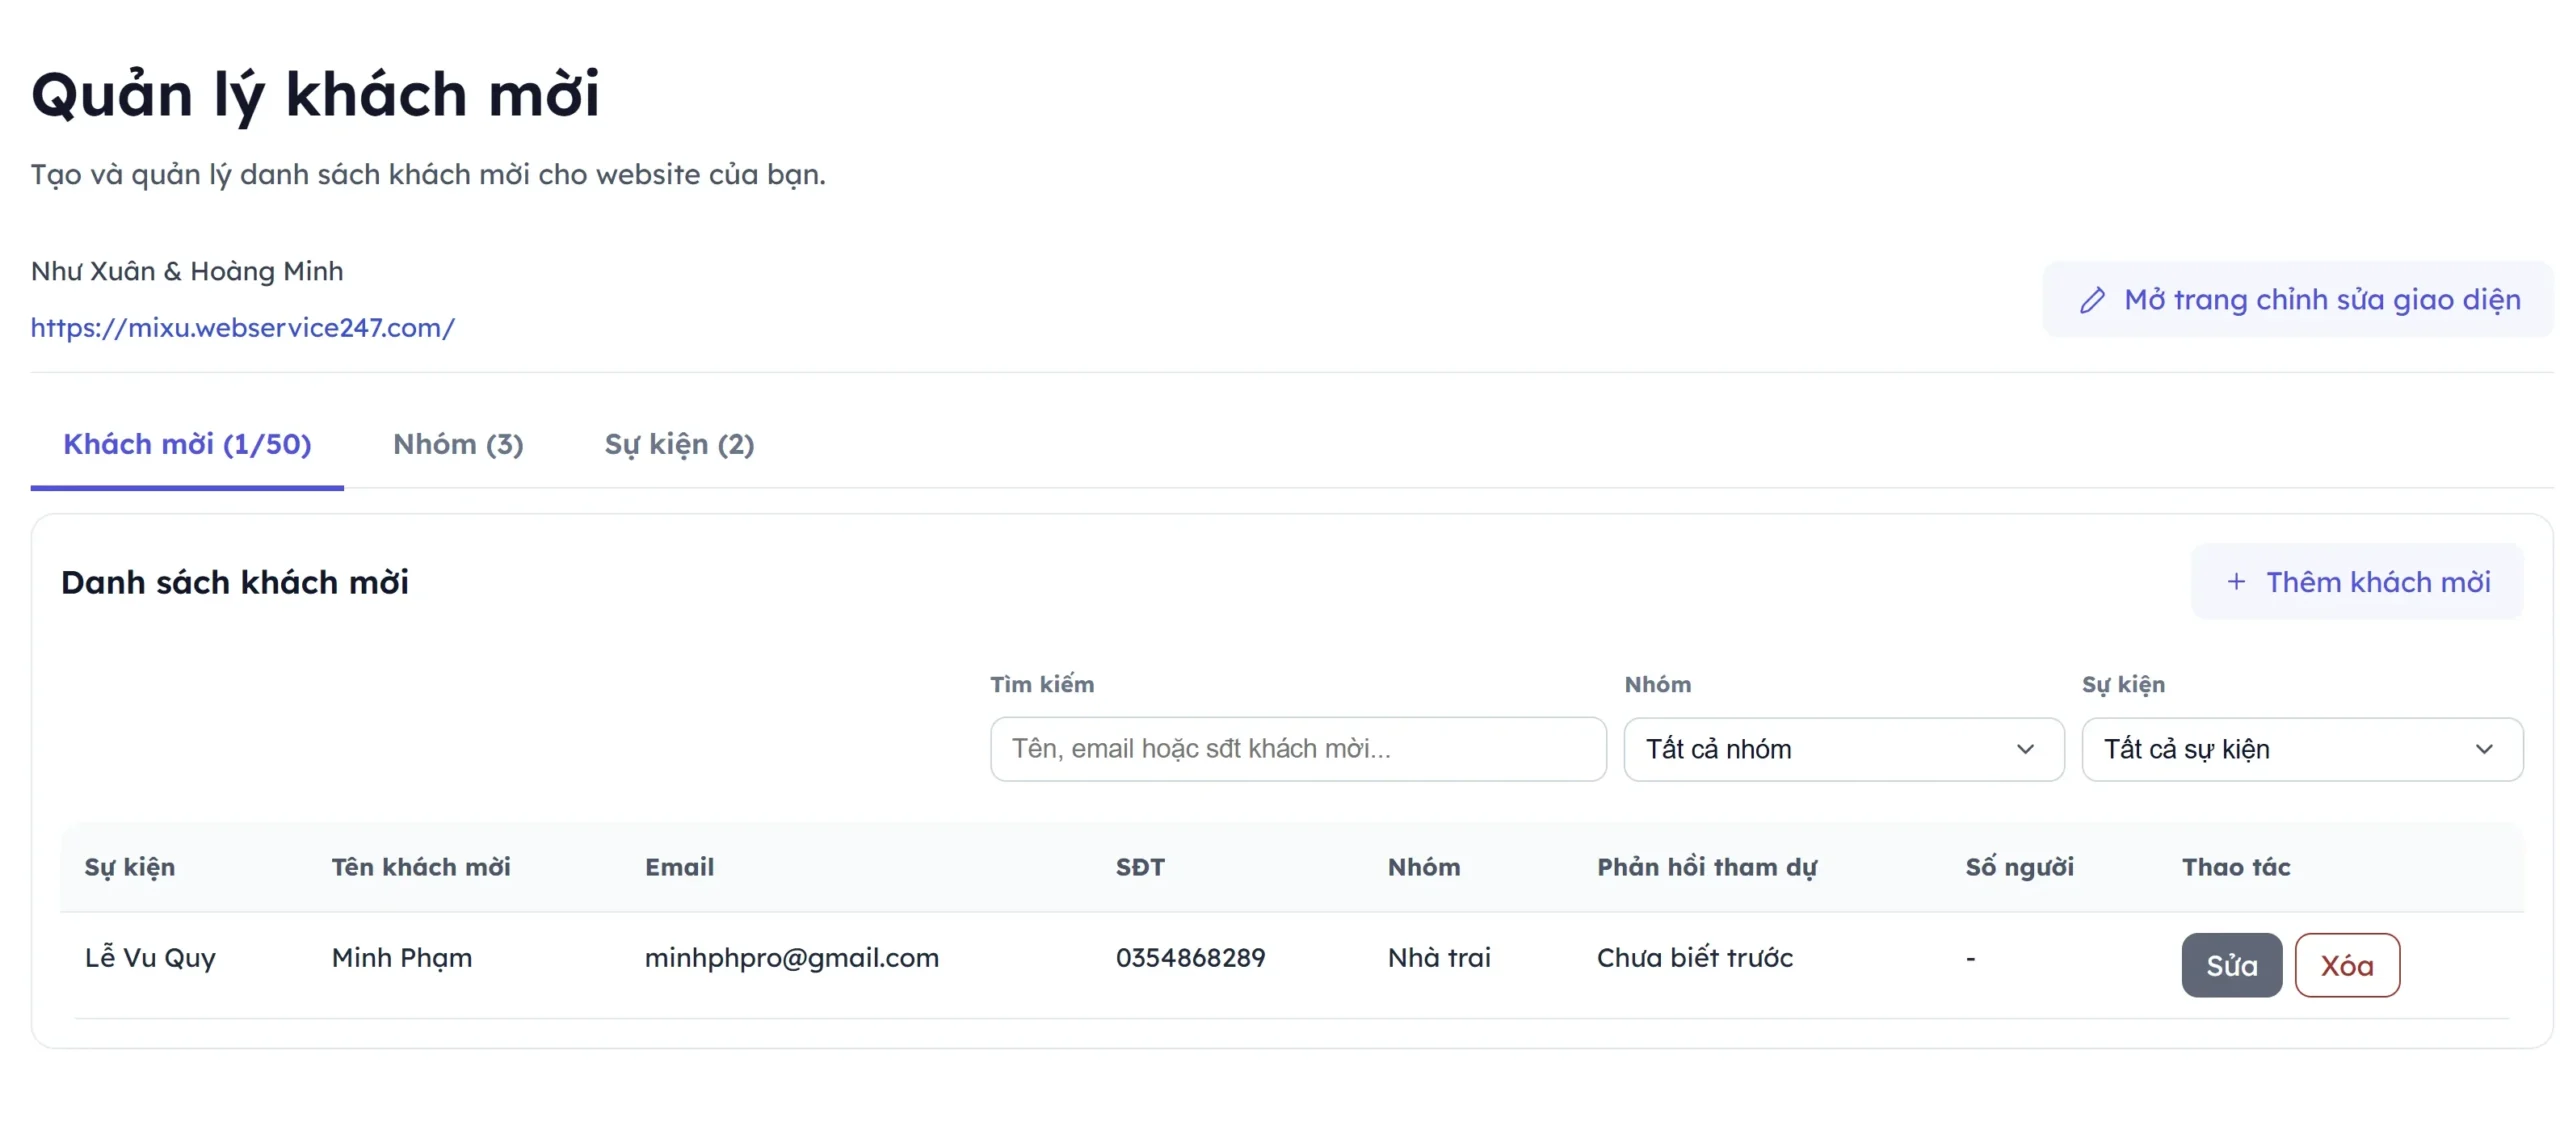Screen dimensions: 2560x1130
Task: Focus the guest search input field
Action: 1297,749
